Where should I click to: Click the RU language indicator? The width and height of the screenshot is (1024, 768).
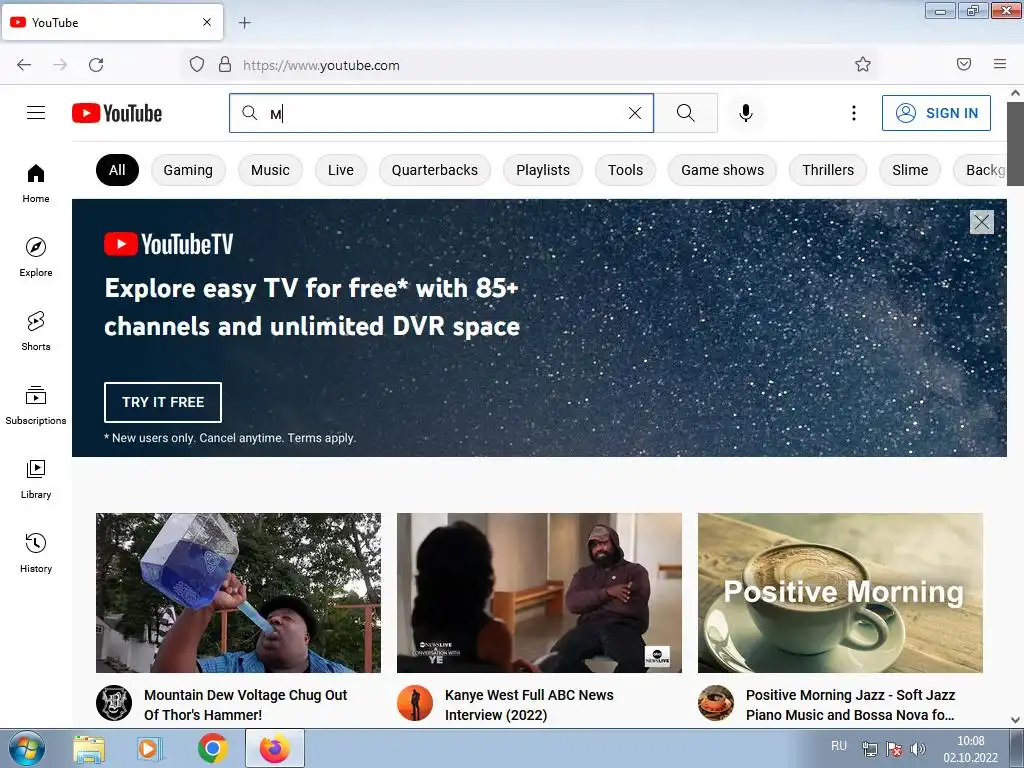(x=839, y=746)
